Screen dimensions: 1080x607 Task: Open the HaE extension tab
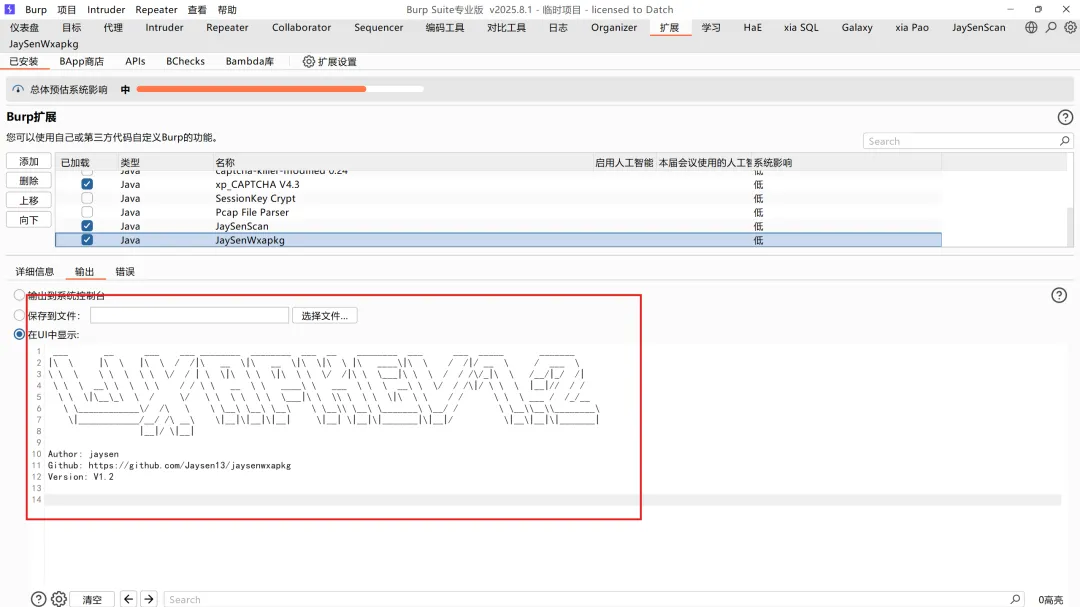[753, 28]
